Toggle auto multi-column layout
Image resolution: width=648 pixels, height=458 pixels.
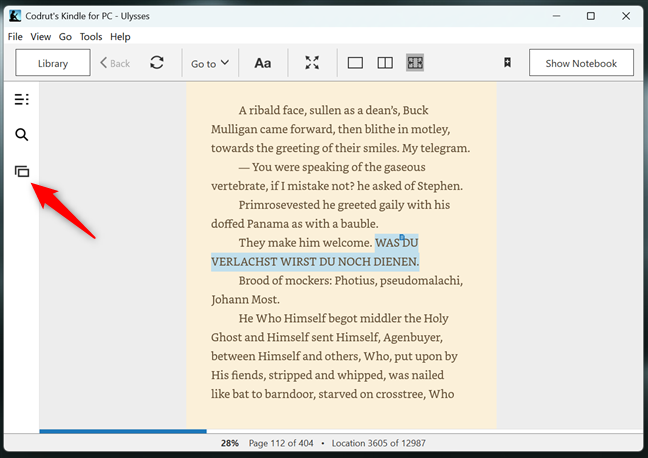click(415, 63)
